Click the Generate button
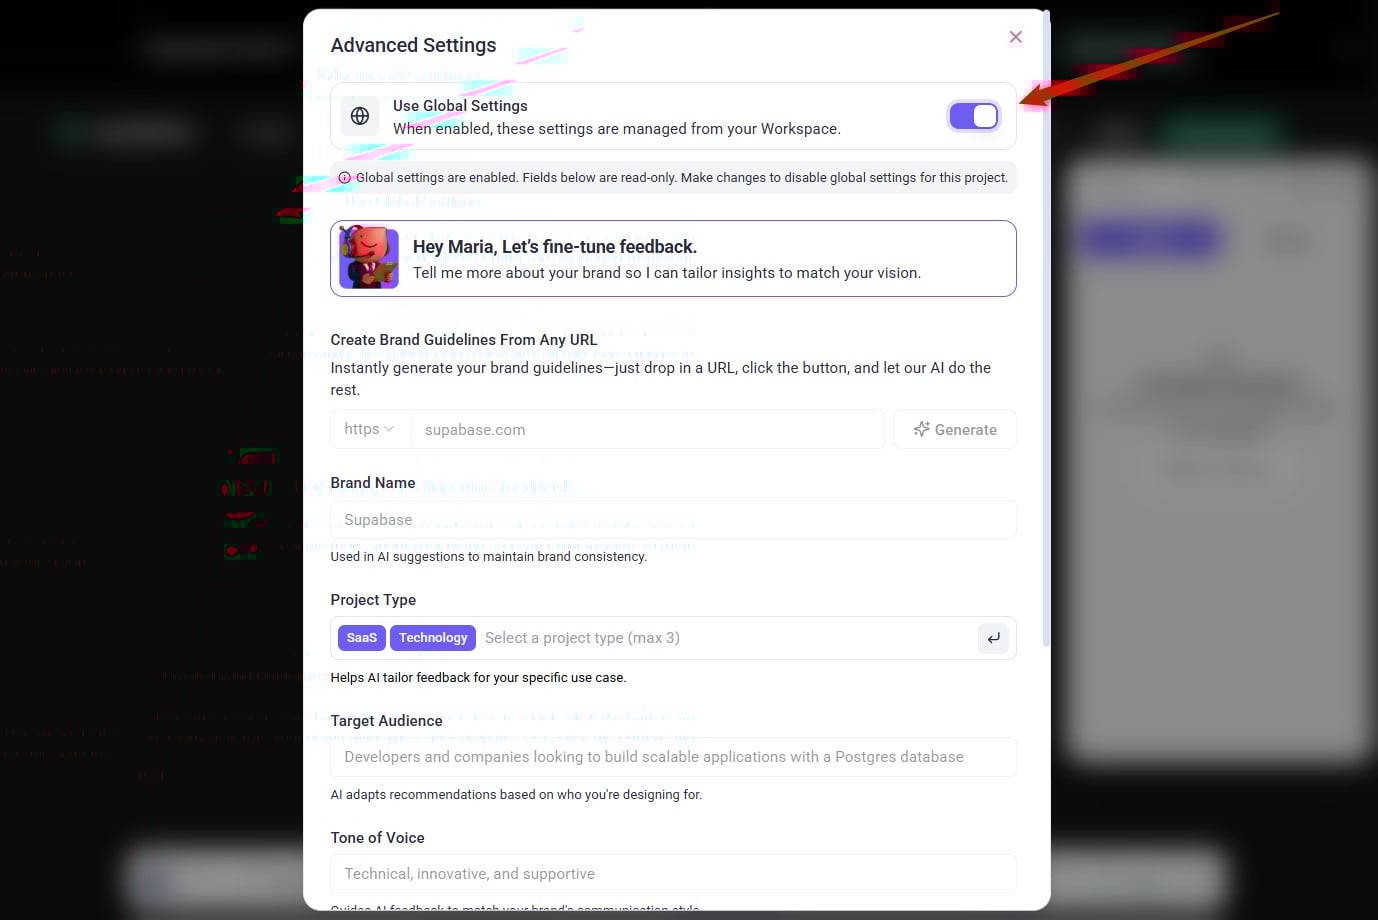 pos(954,429)
